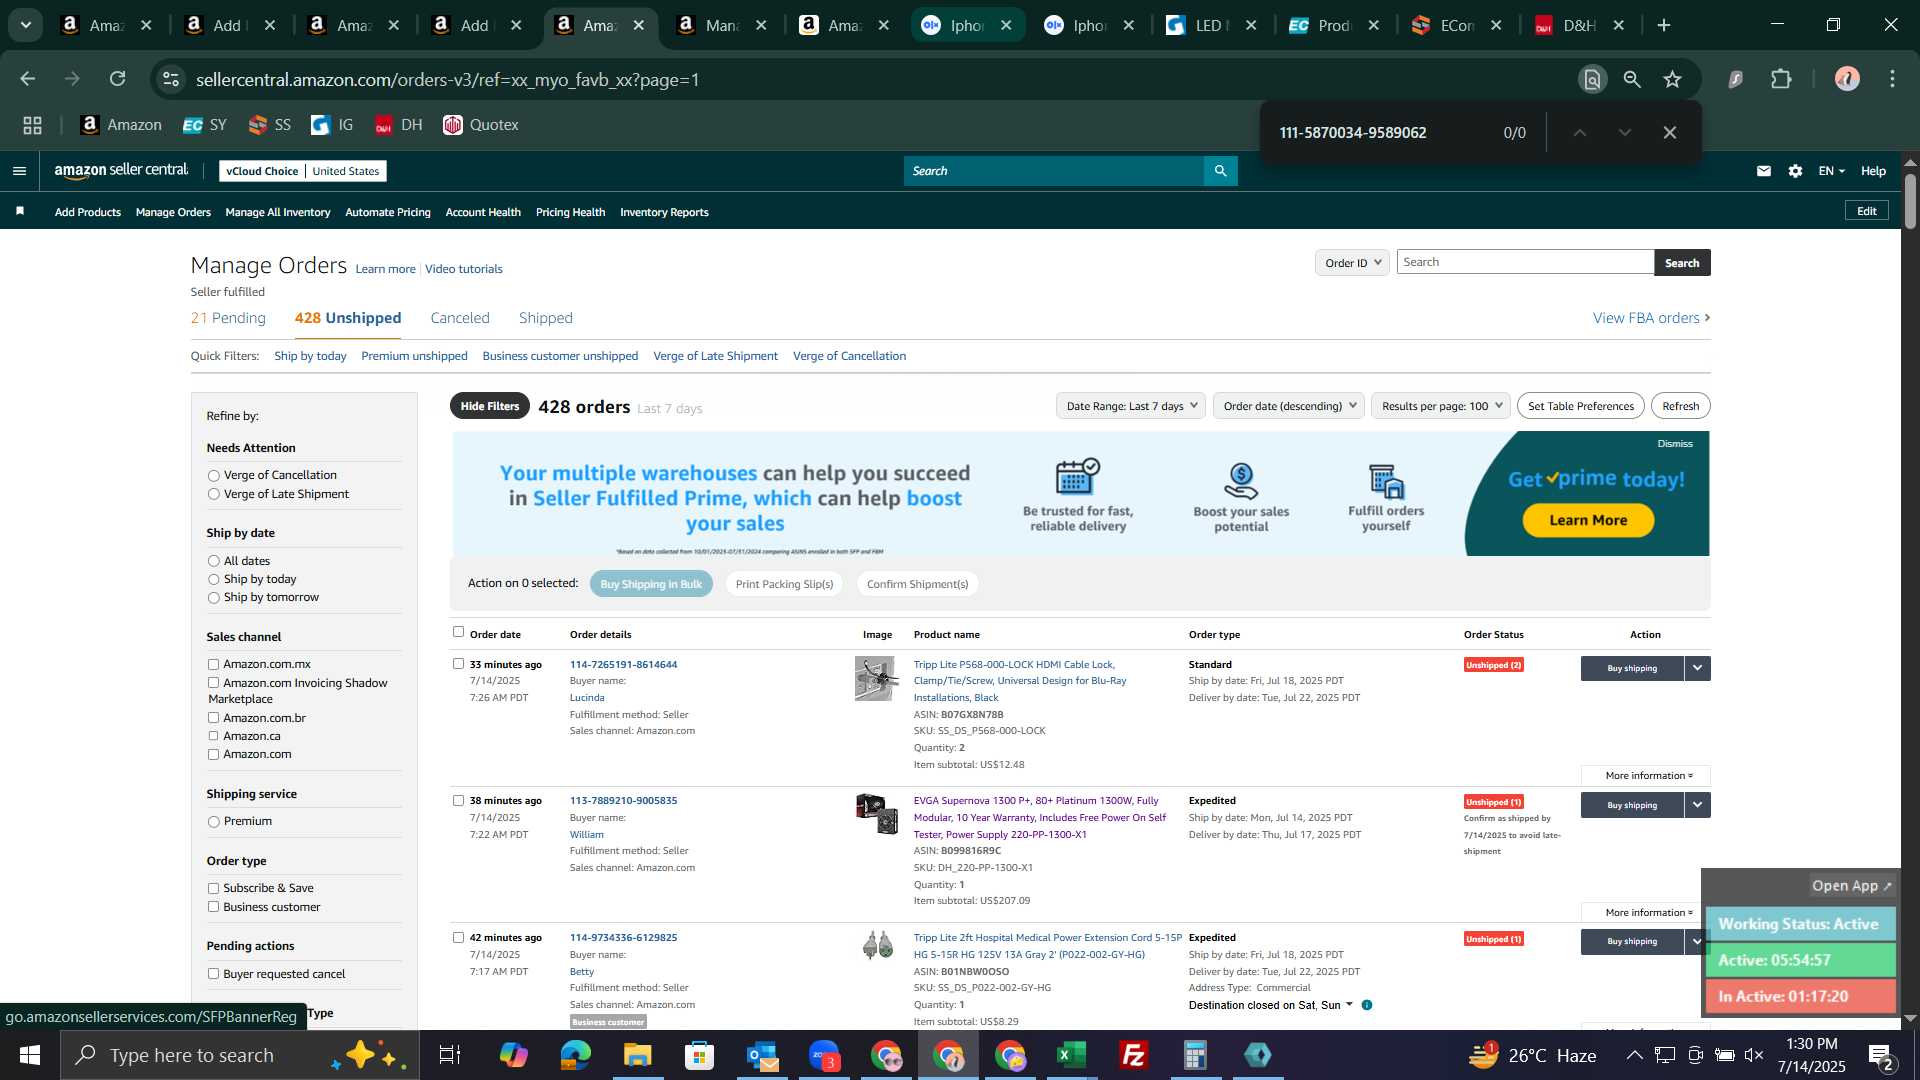Click the Refresh orders button

tap(1680, 406)
